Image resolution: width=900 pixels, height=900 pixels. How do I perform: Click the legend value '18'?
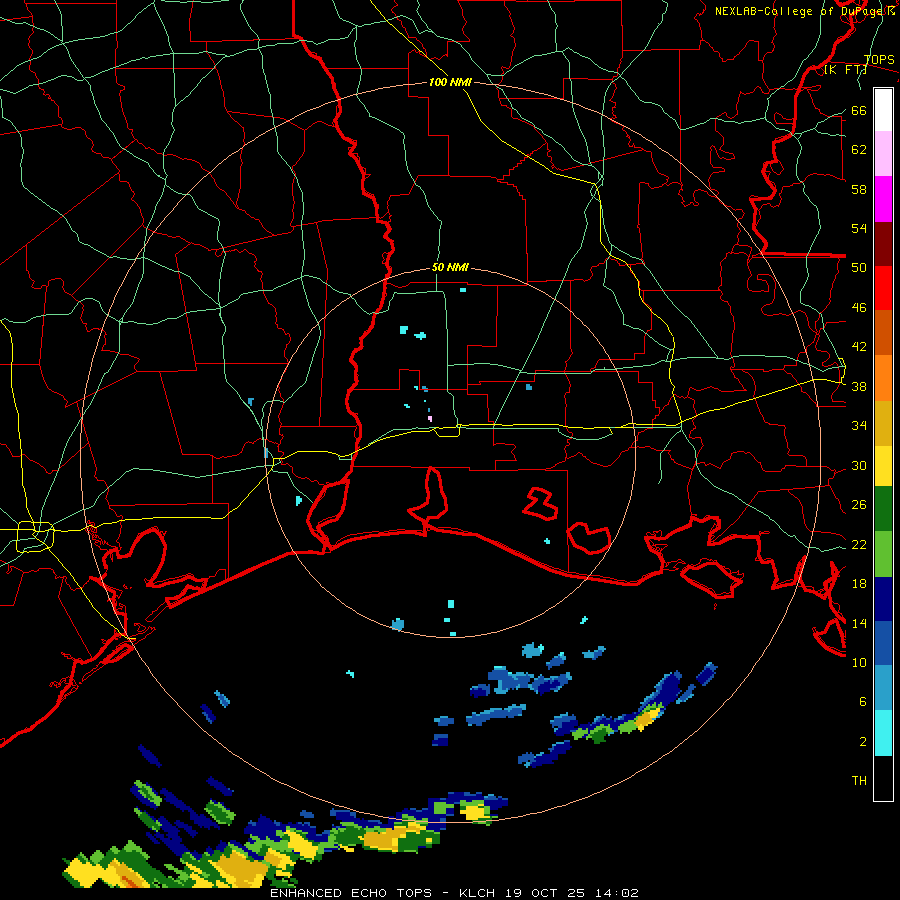[x=859, y=583]
